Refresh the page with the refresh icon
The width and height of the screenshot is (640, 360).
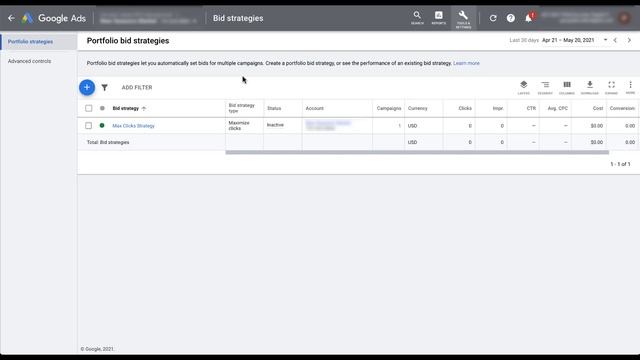coord(493,18)
